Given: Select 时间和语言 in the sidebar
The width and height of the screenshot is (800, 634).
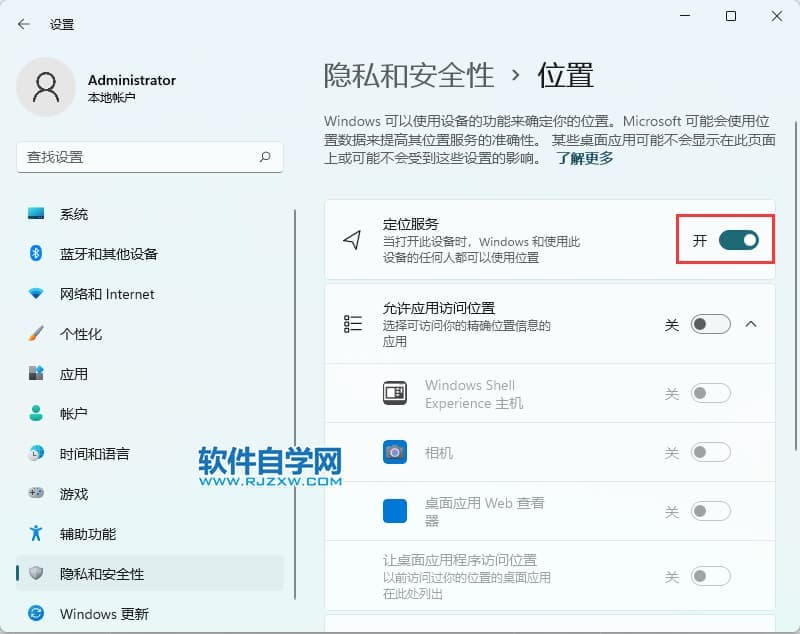Looking at the screenshot, I should [x=94, y=453].
